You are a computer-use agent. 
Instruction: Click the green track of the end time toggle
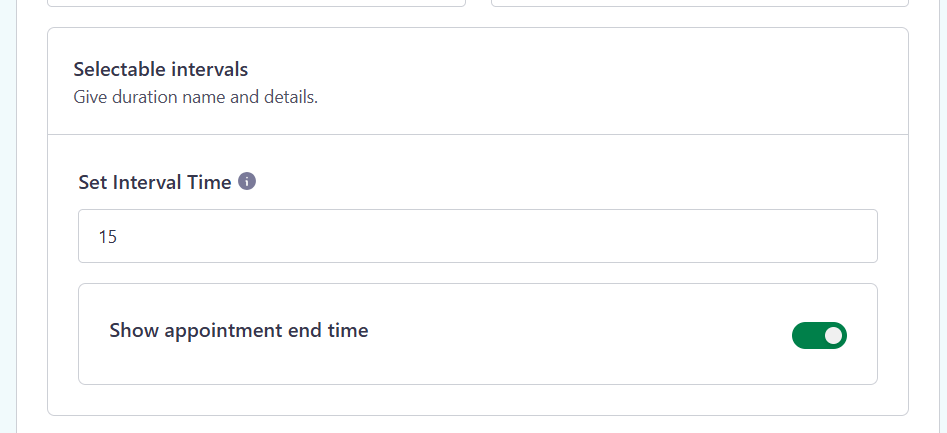tap(806, 336)
